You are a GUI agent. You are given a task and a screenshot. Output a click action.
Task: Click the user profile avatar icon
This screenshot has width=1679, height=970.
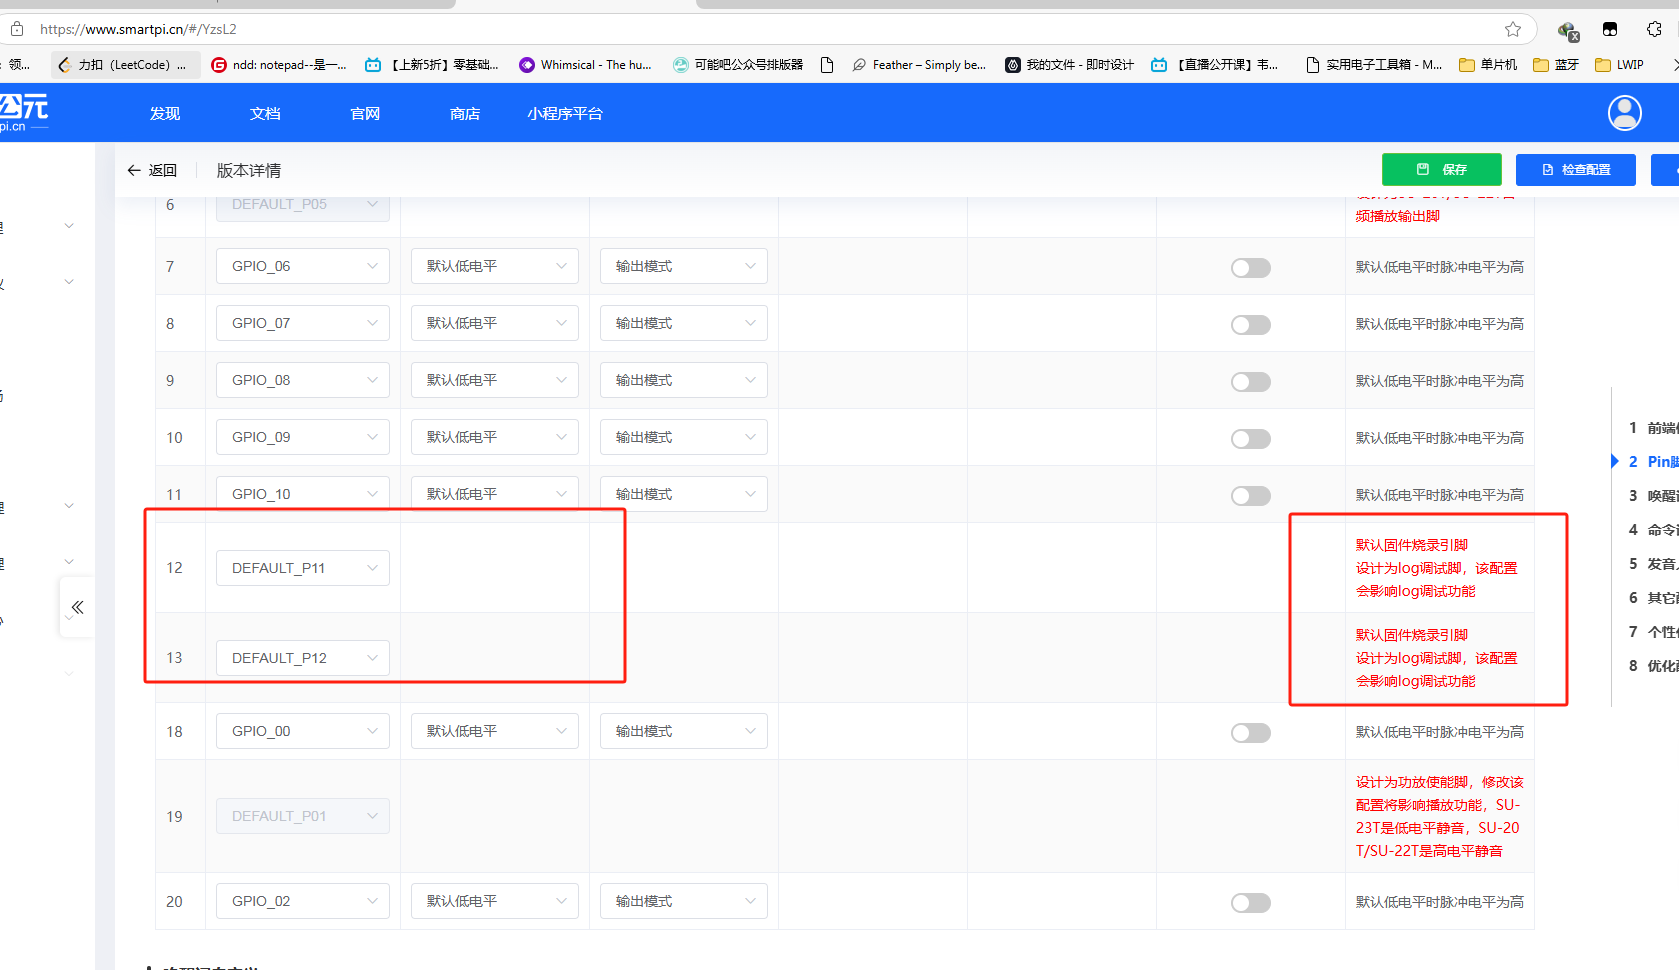pyautogui.click(x=1624, y=113)
